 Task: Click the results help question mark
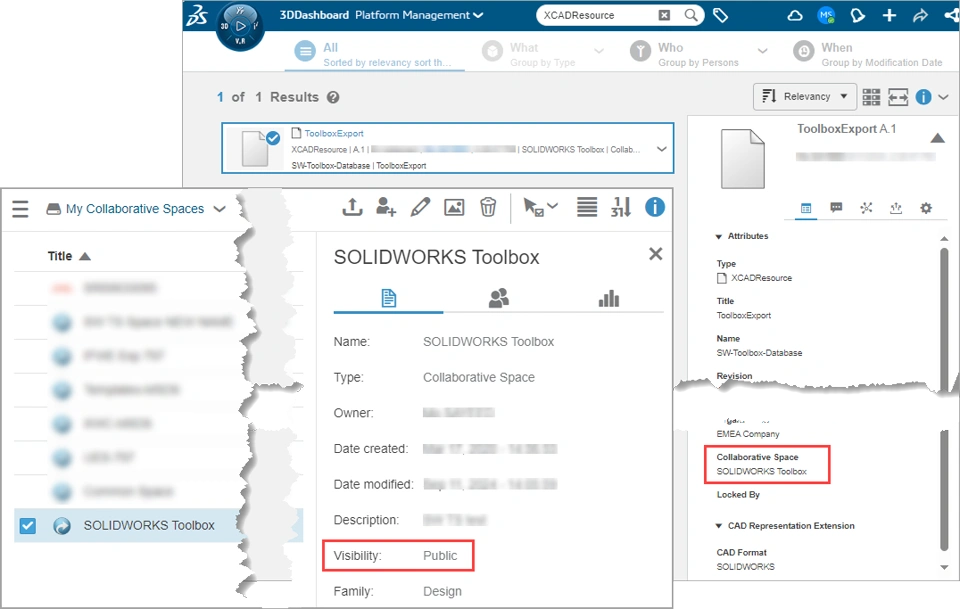click(333, 97)
